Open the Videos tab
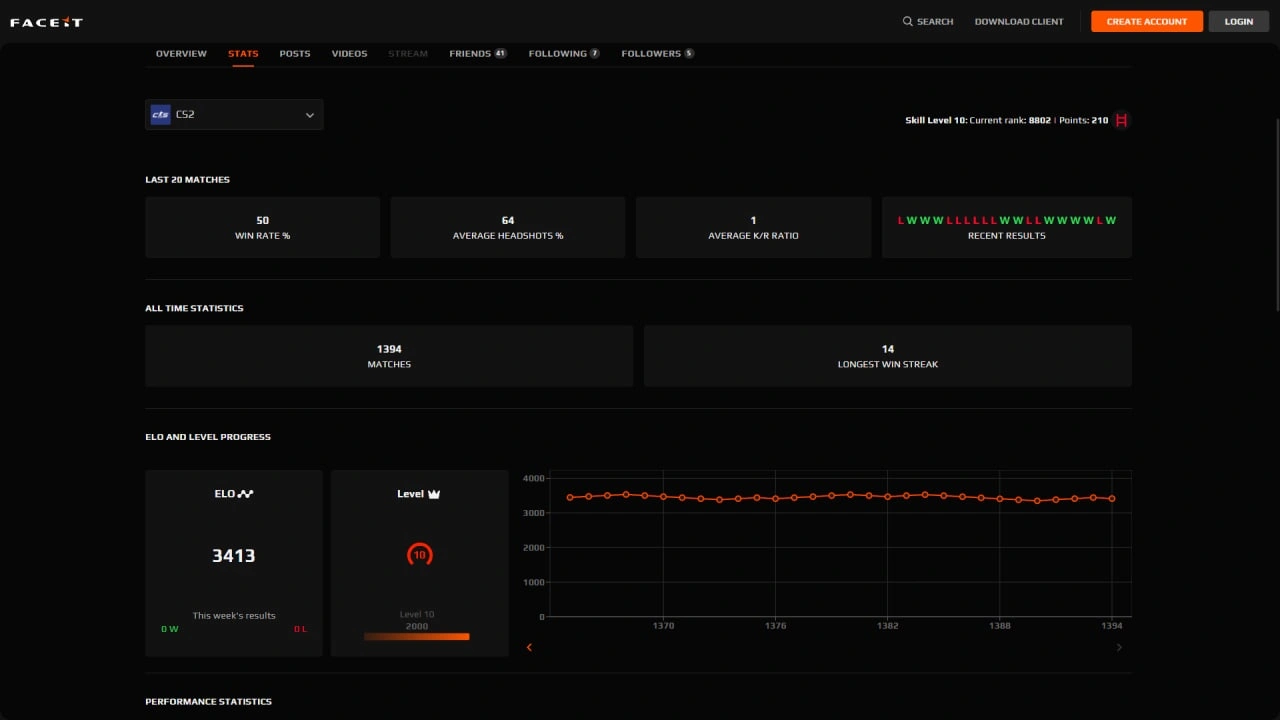Image resolution: width=1280 pixels, height=720 pixels. tap(349, 54)
